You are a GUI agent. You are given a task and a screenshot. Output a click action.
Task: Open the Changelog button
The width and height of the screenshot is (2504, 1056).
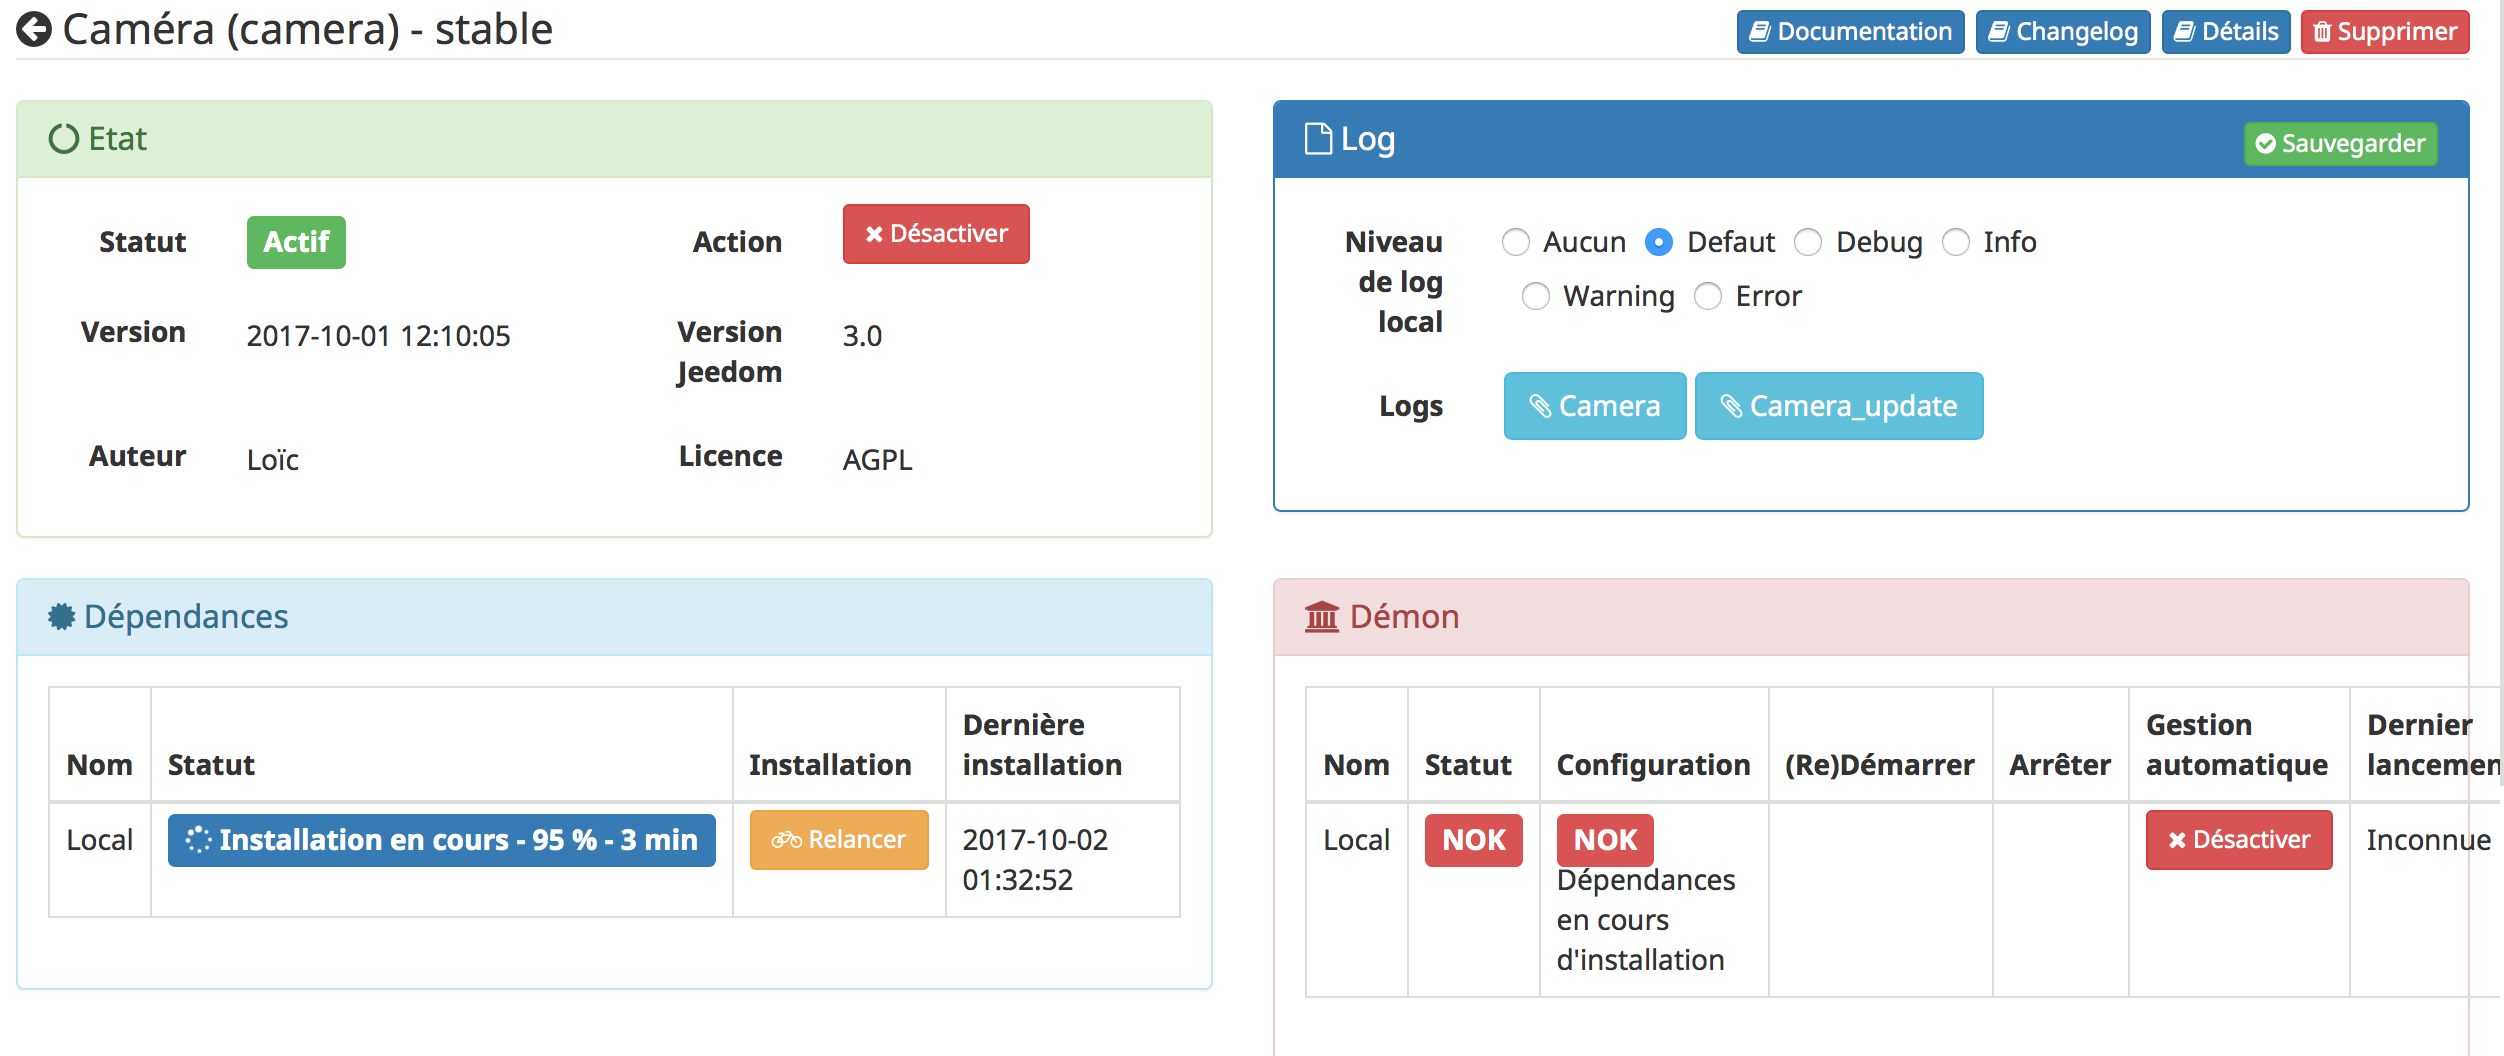[2063, 32]
